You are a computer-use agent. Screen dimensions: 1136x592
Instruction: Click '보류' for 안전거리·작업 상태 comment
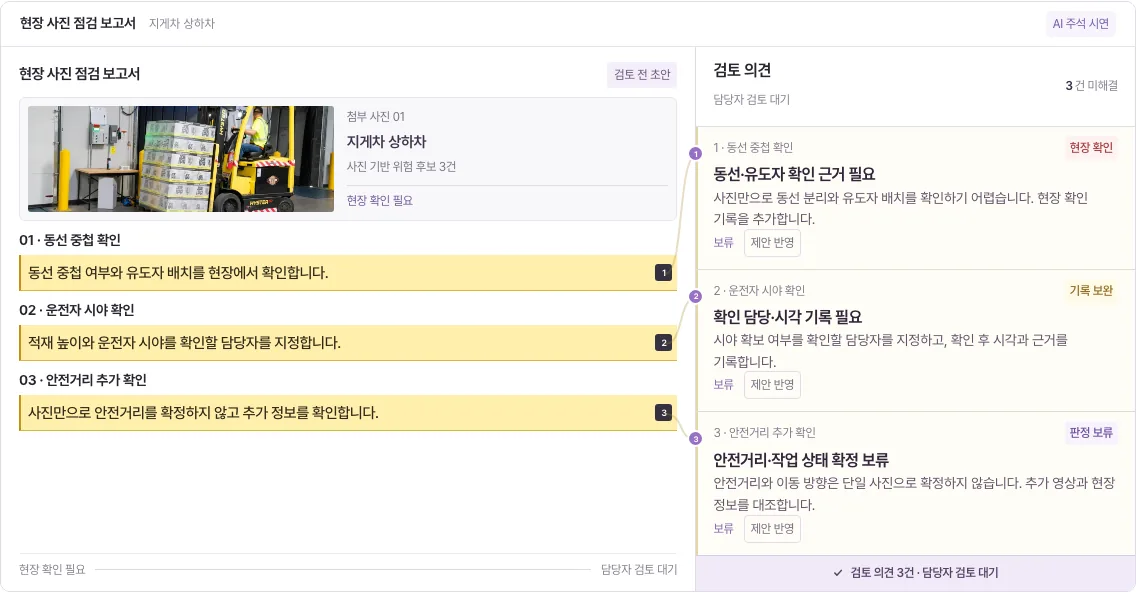tap(723, 529)
